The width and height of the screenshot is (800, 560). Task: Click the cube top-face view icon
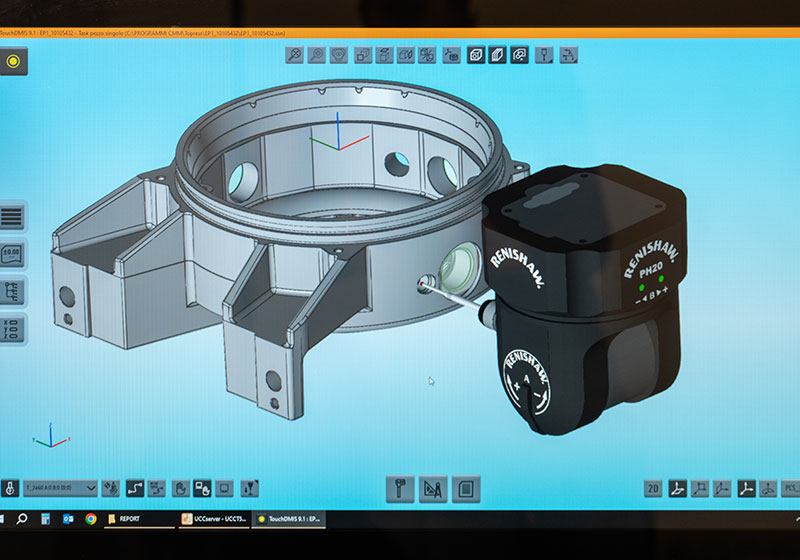pyautogui.click(x=384, y=55)
